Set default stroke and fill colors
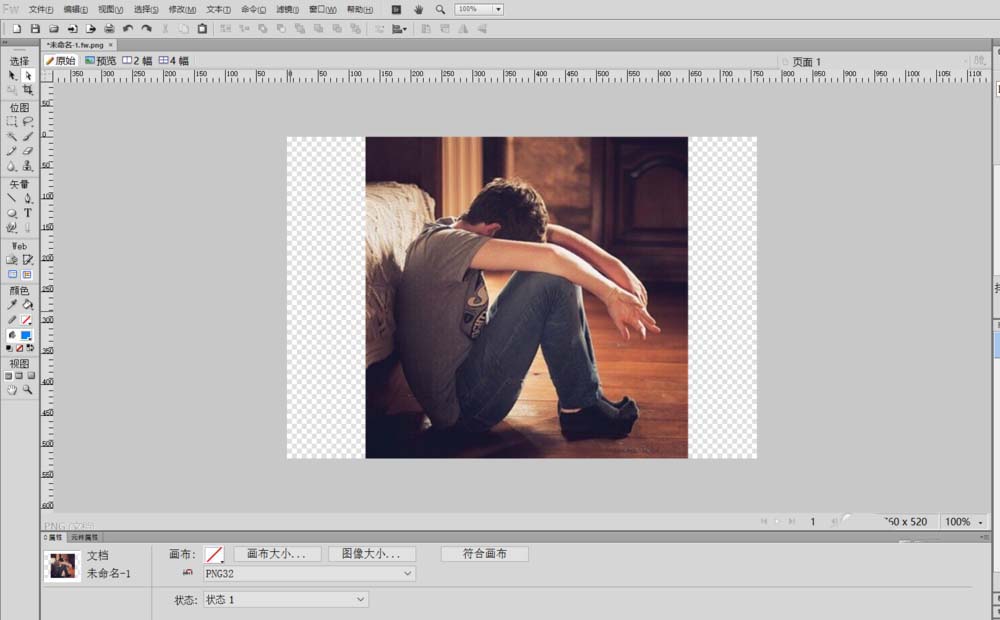 9,348
